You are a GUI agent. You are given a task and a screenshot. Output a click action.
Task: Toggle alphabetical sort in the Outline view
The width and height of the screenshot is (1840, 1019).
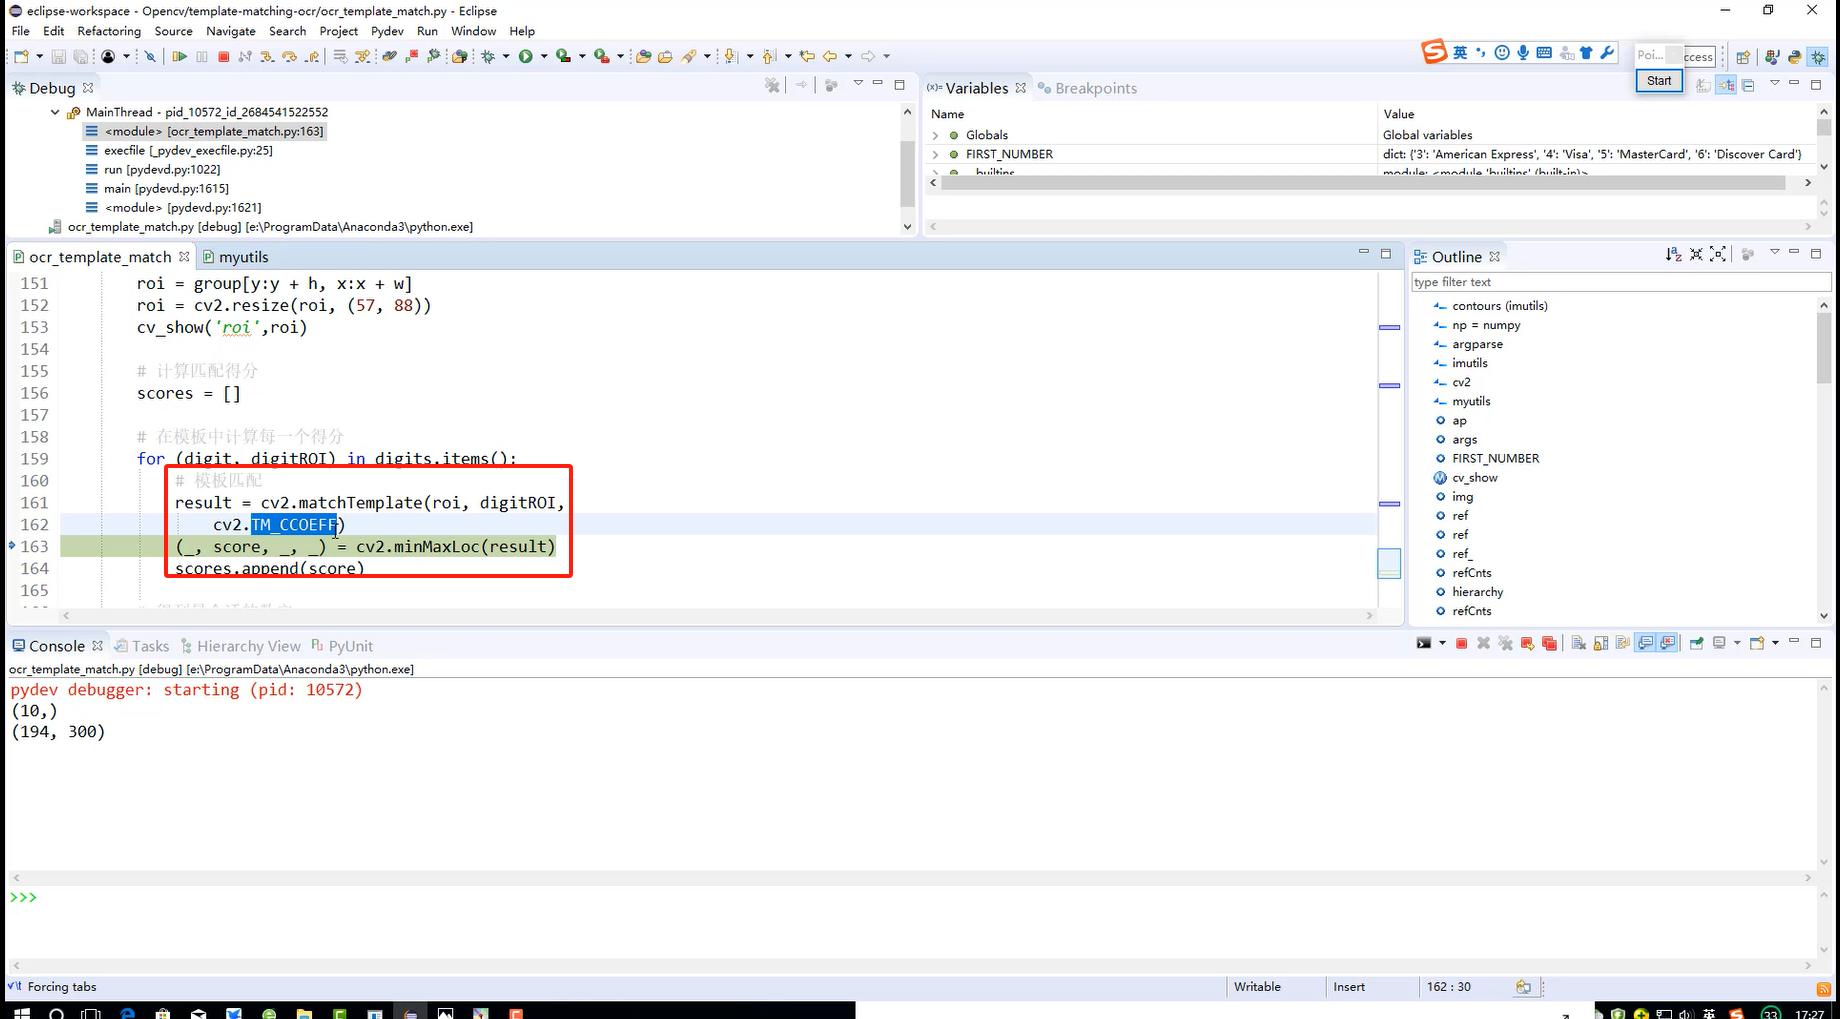pos(1673,254)
